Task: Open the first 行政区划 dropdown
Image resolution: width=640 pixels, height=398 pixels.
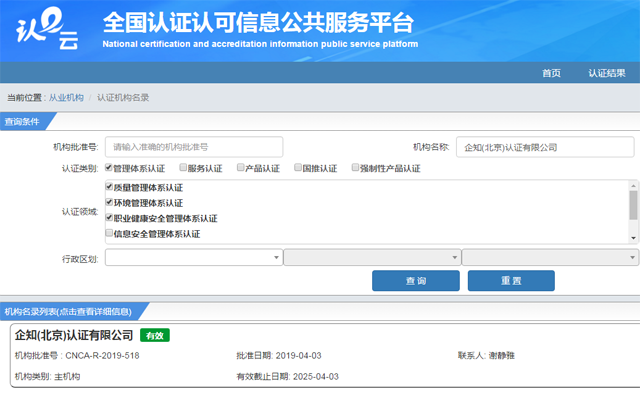Action: (194, 258)
